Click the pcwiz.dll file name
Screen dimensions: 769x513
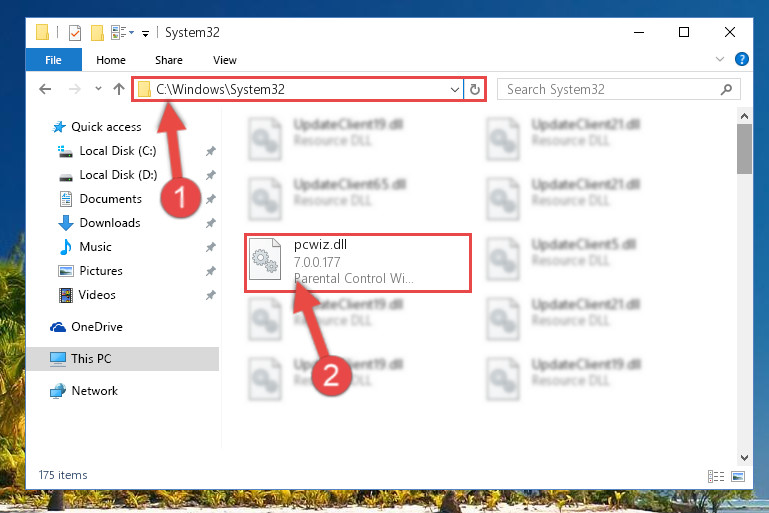pos(320,244)
